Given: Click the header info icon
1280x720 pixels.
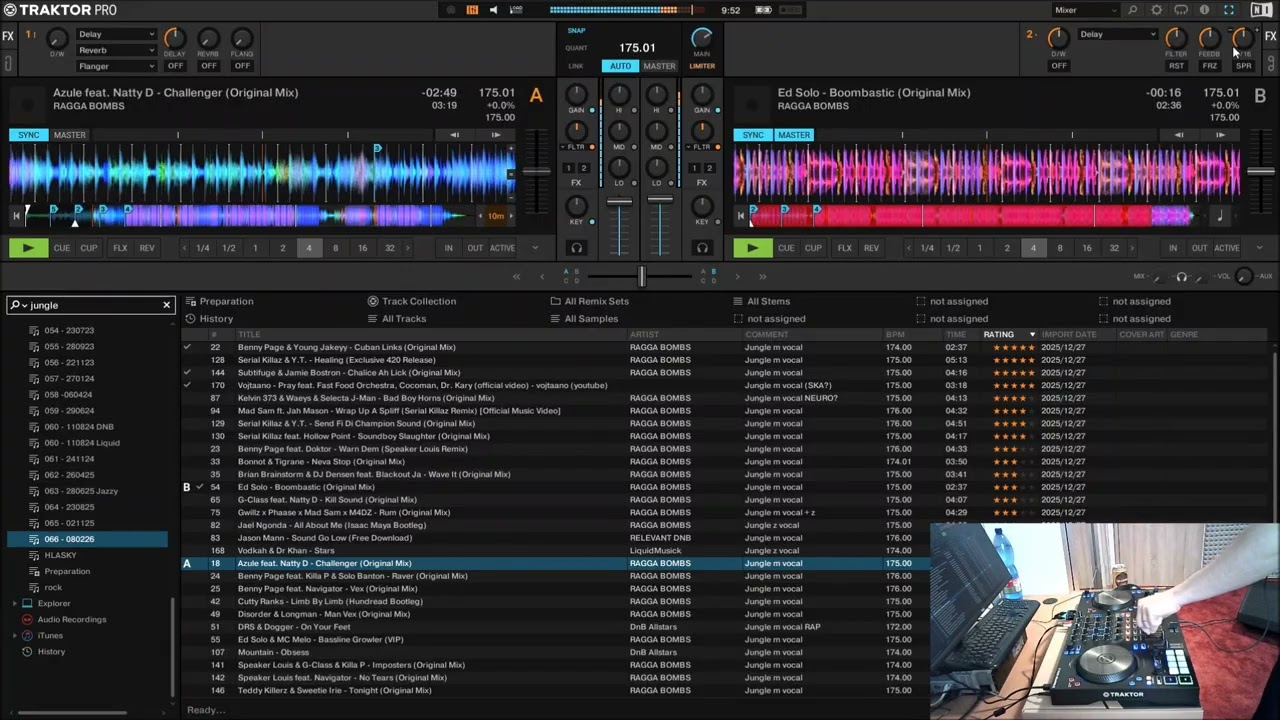Looking at the screenshot, I should tap(1205, 10).
